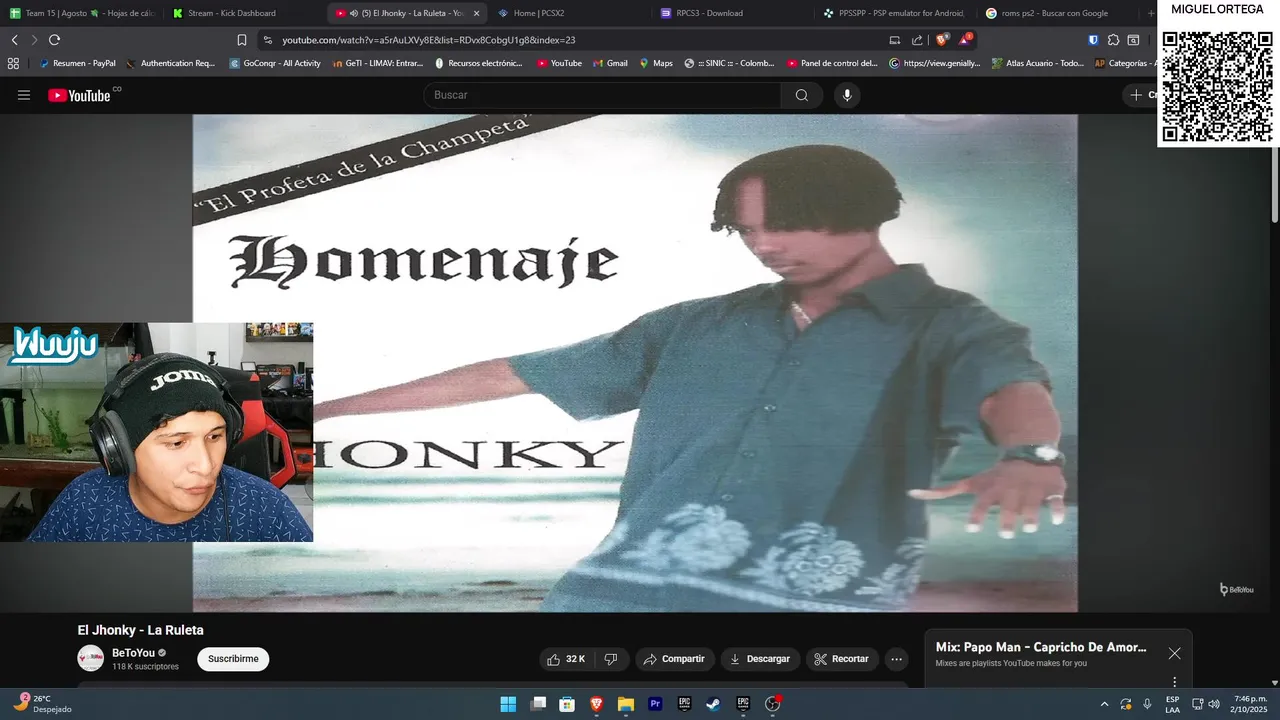The width and height of the screenshot is (1280, 720).
Task: Click the Descargar download button
Action: 760,659
